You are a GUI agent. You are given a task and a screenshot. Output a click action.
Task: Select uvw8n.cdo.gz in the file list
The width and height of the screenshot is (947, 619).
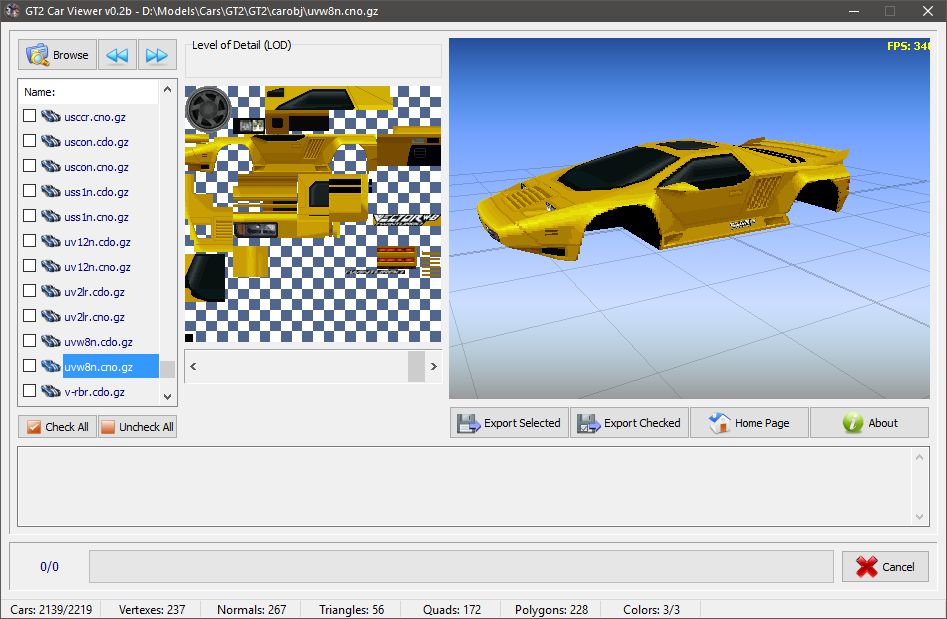click(x=98, y=342)
